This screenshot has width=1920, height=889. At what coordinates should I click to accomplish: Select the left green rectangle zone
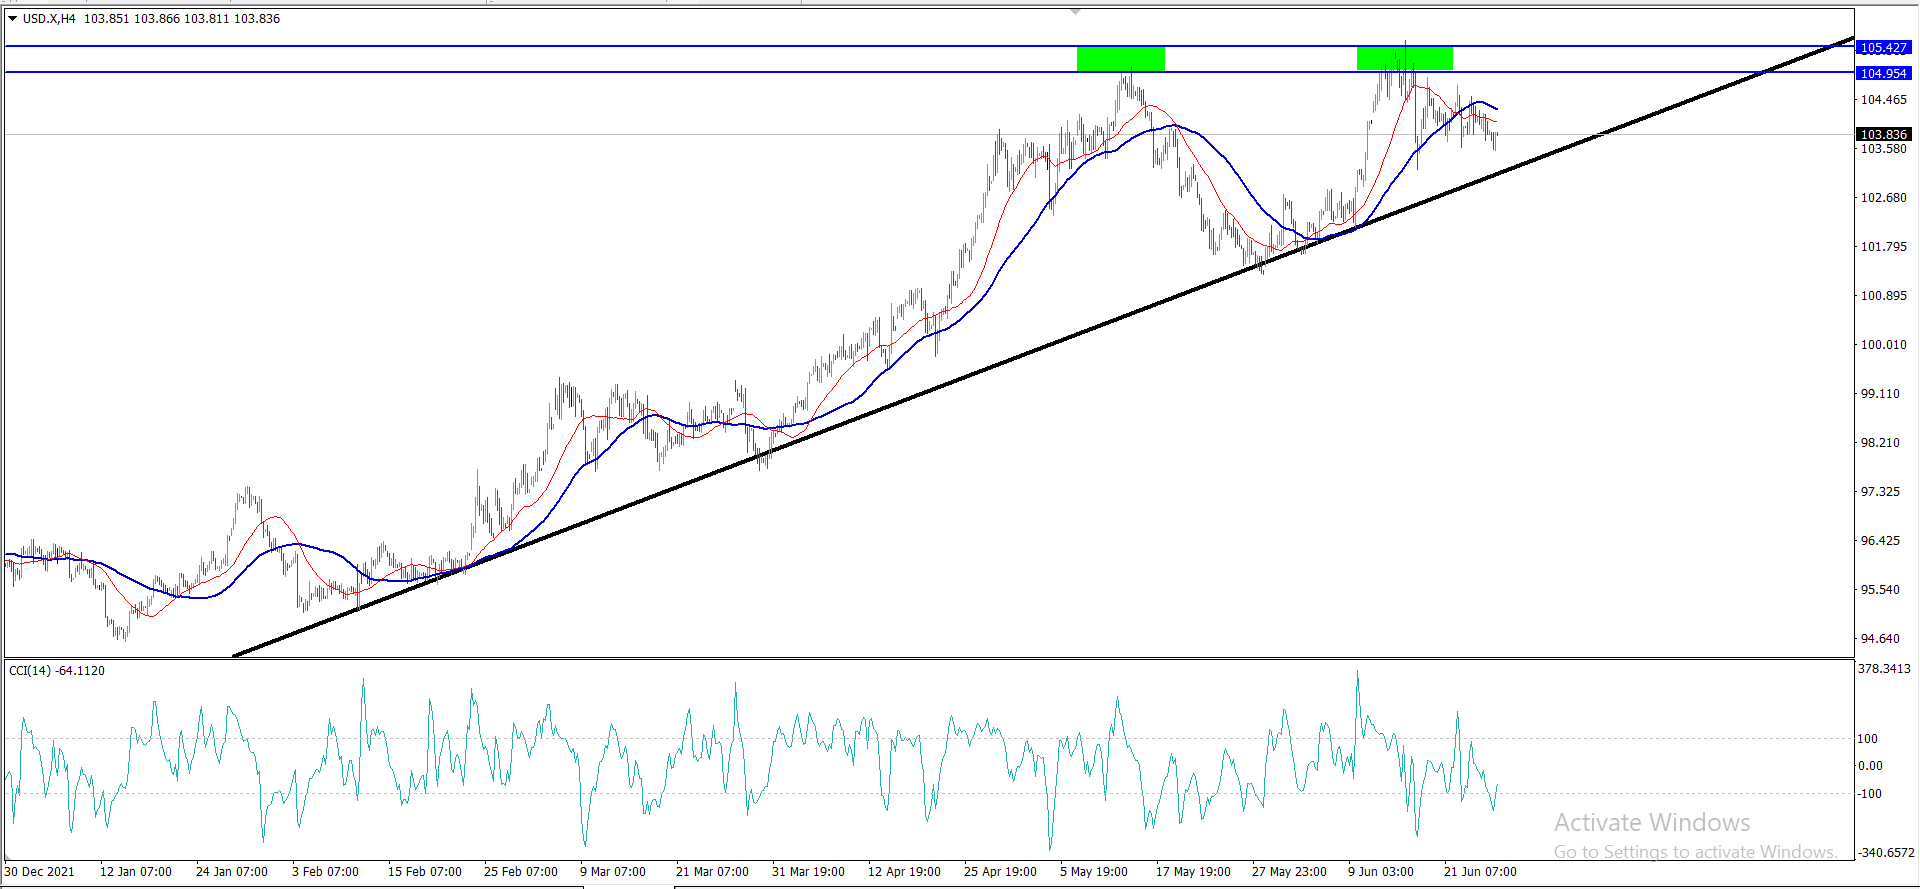click(x=1120, y=59)
